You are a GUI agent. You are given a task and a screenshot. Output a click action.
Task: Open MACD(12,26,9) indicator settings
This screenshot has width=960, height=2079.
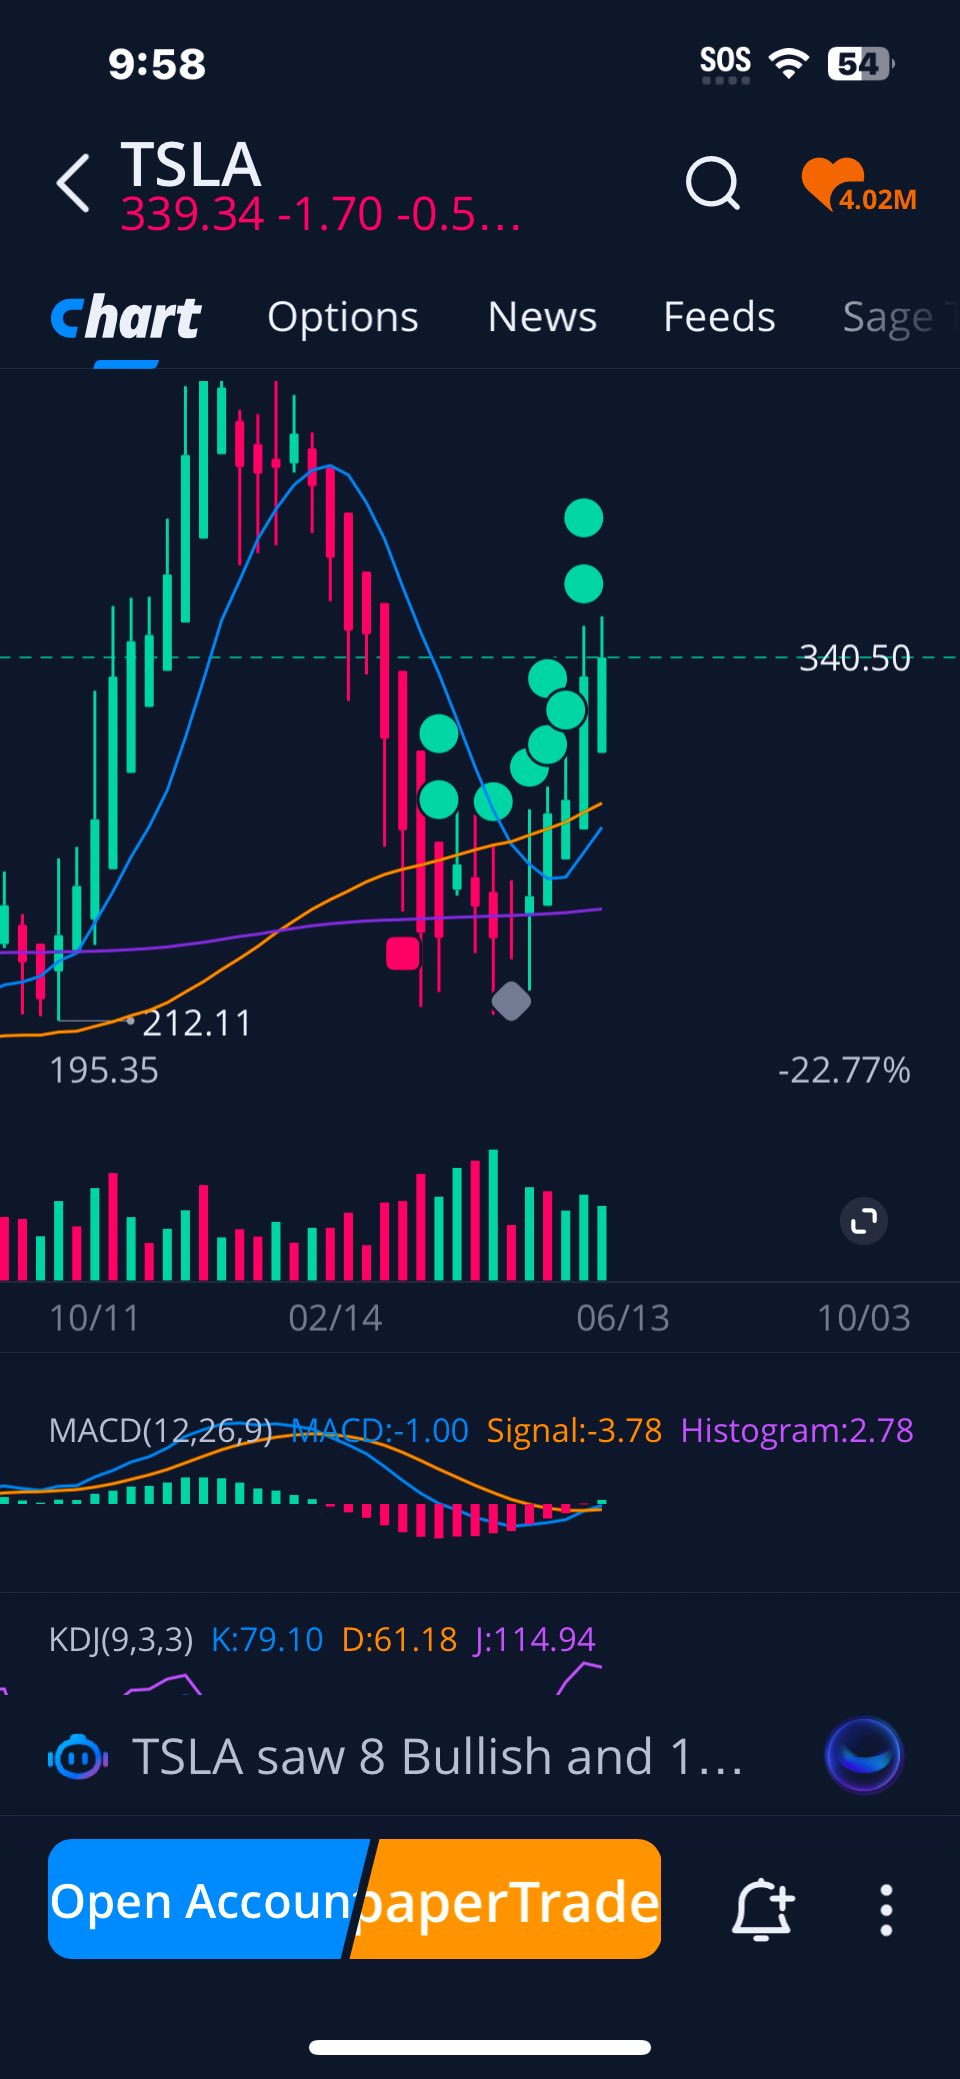click(x=160, y=1431)
